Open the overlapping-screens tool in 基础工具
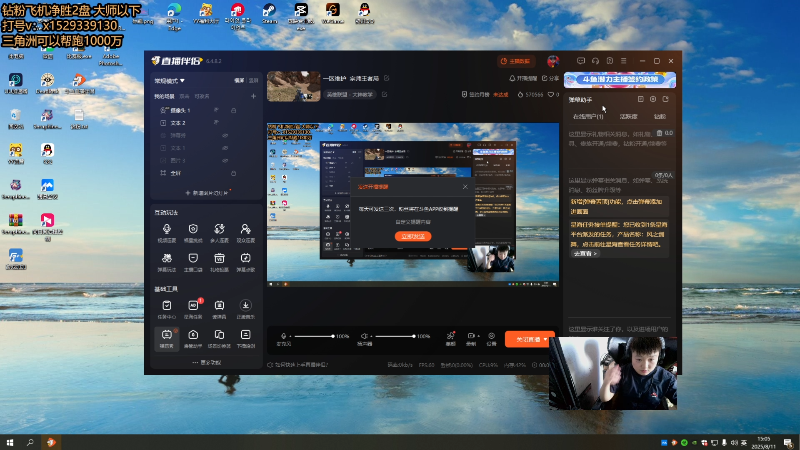 pyautogui.click(x=219, y=338)
